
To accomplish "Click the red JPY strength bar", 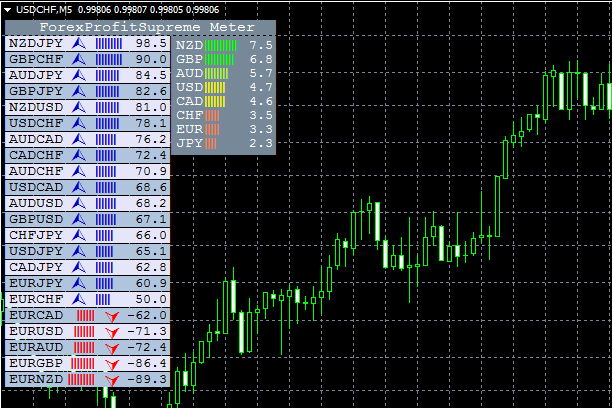I will tap(211, 144).
